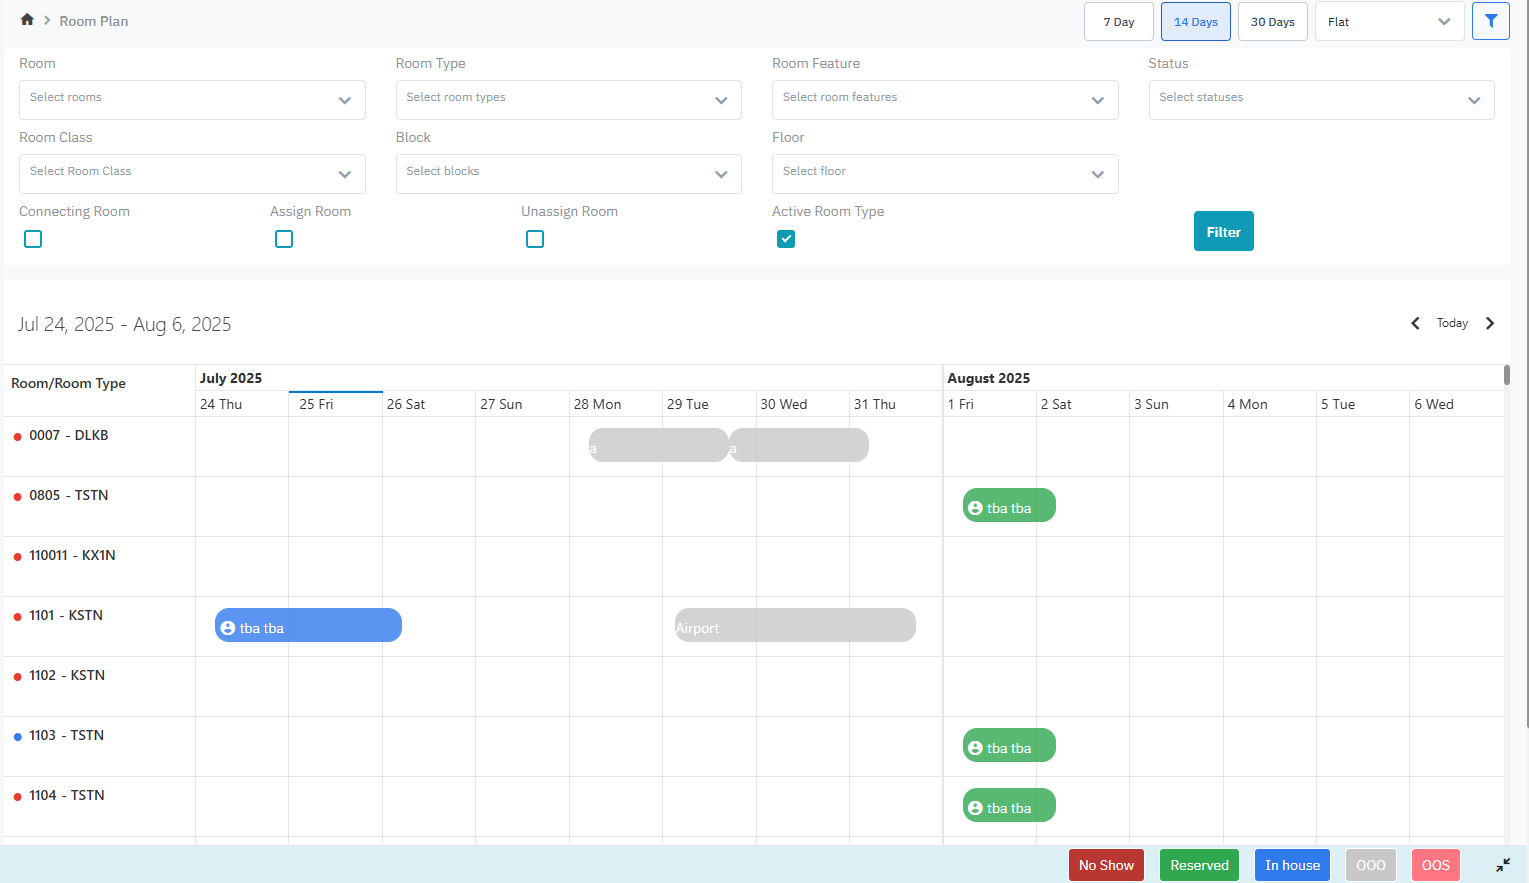Viewport: 1529px width, 883px height.
Task: Toggle the filter funnel icon
Action: click(1490, 21)
